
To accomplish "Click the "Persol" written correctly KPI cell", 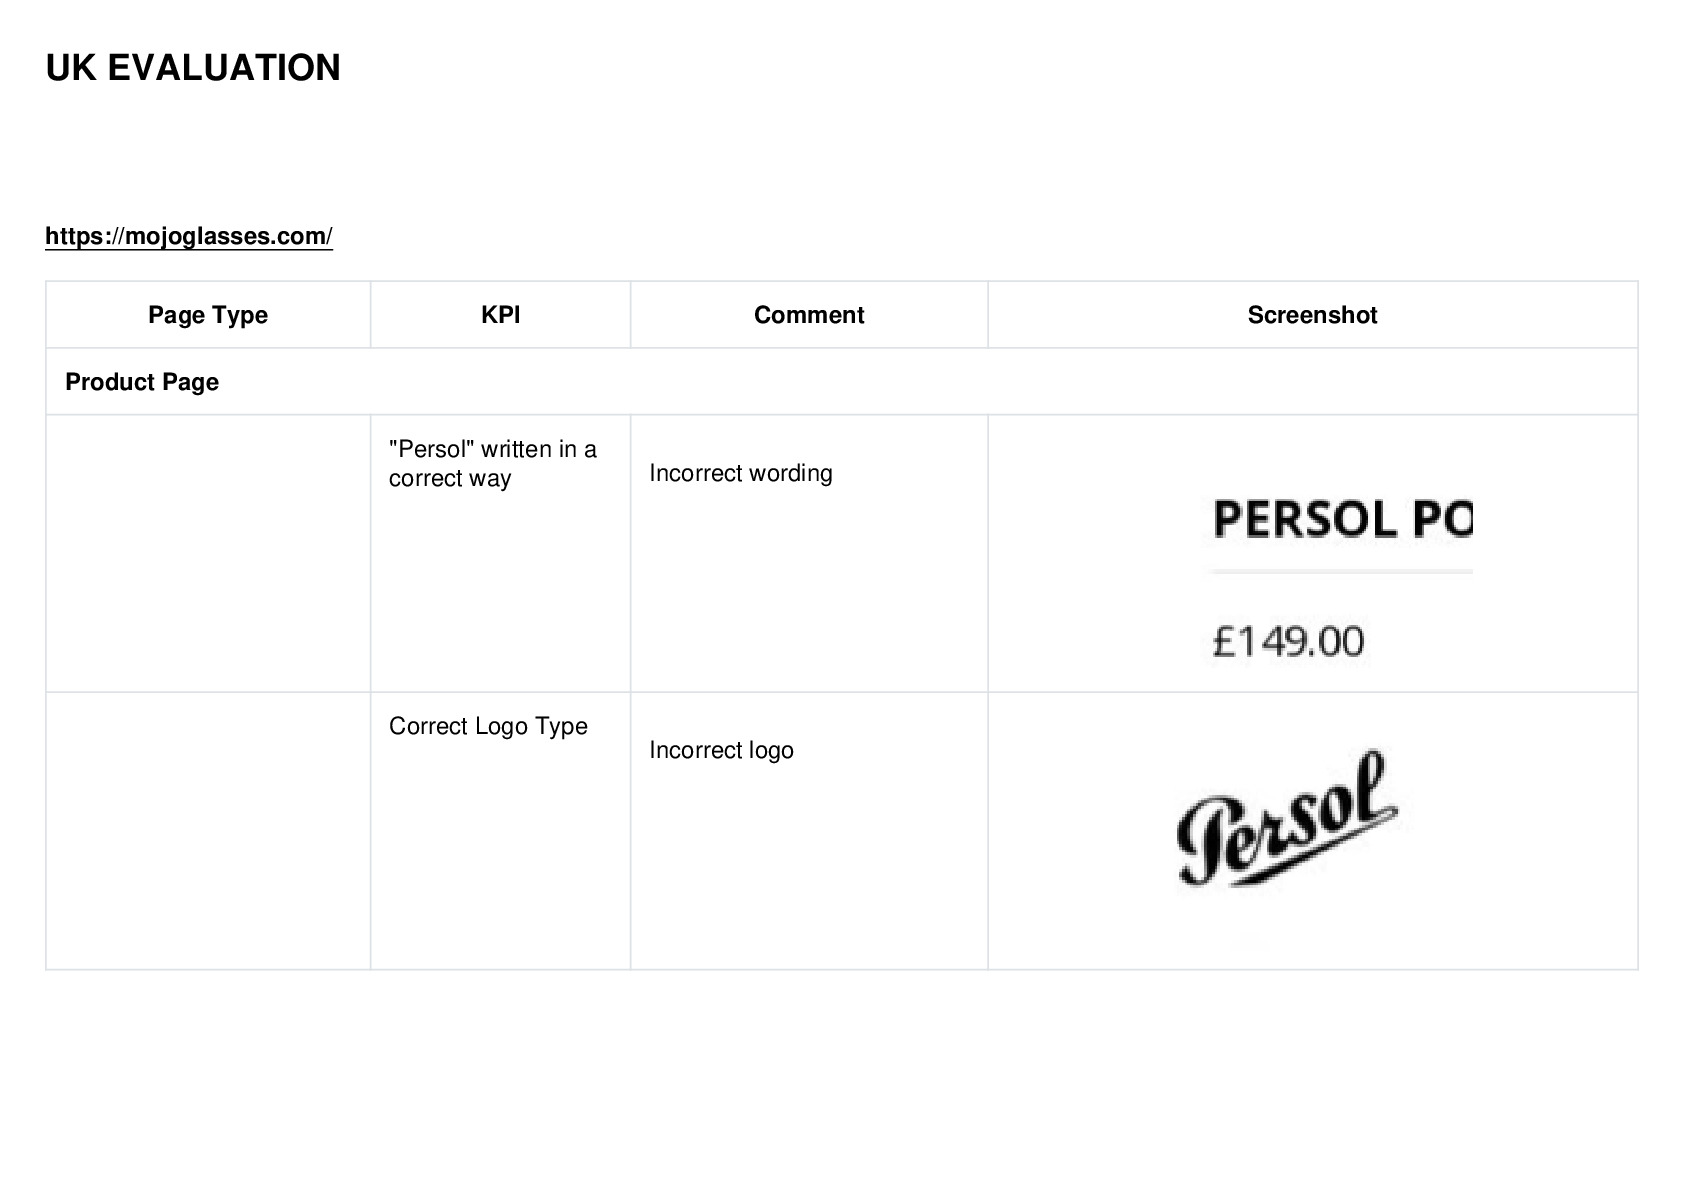I will point(501,553).
